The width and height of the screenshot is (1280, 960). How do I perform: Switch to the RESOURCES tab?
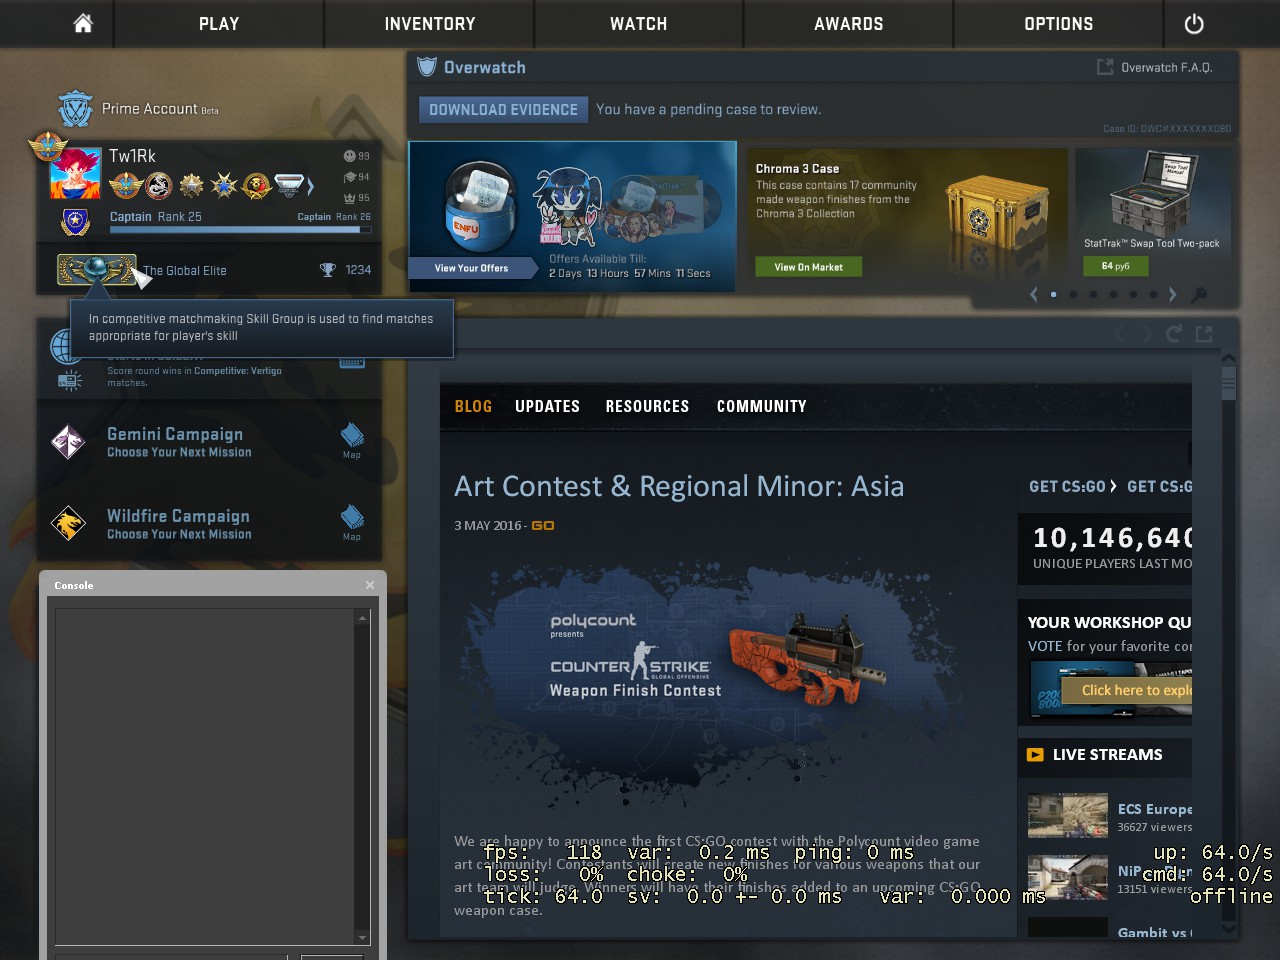[647, 406]
